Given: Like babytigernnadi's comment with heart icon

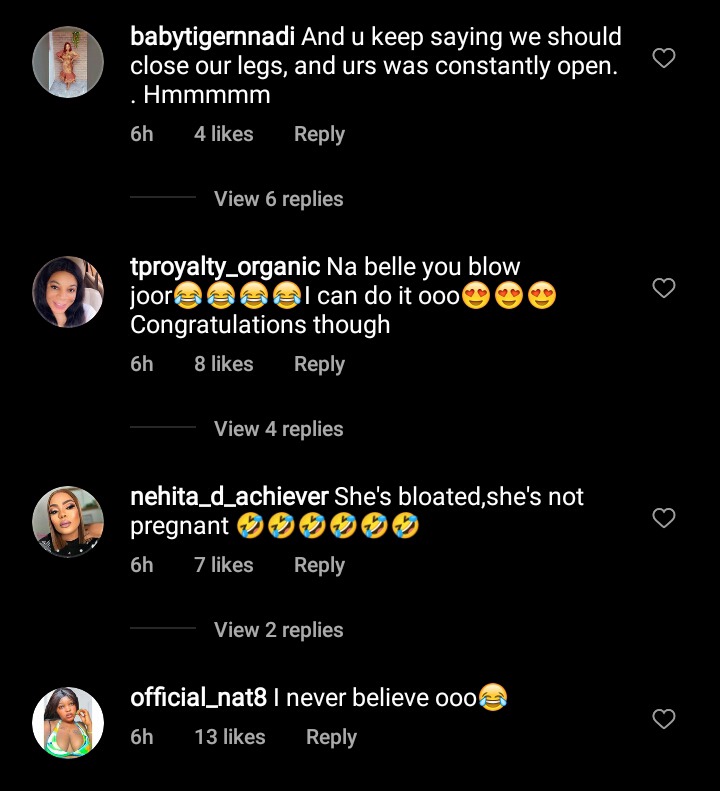Looking at the screenshot, I should [x=663, y=59].
